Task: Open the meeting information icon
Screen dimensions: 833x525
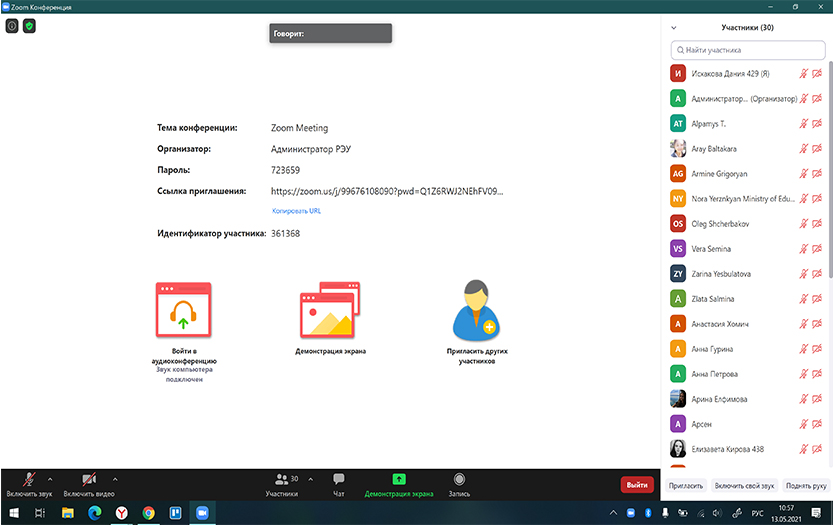Action: (12, 26)
